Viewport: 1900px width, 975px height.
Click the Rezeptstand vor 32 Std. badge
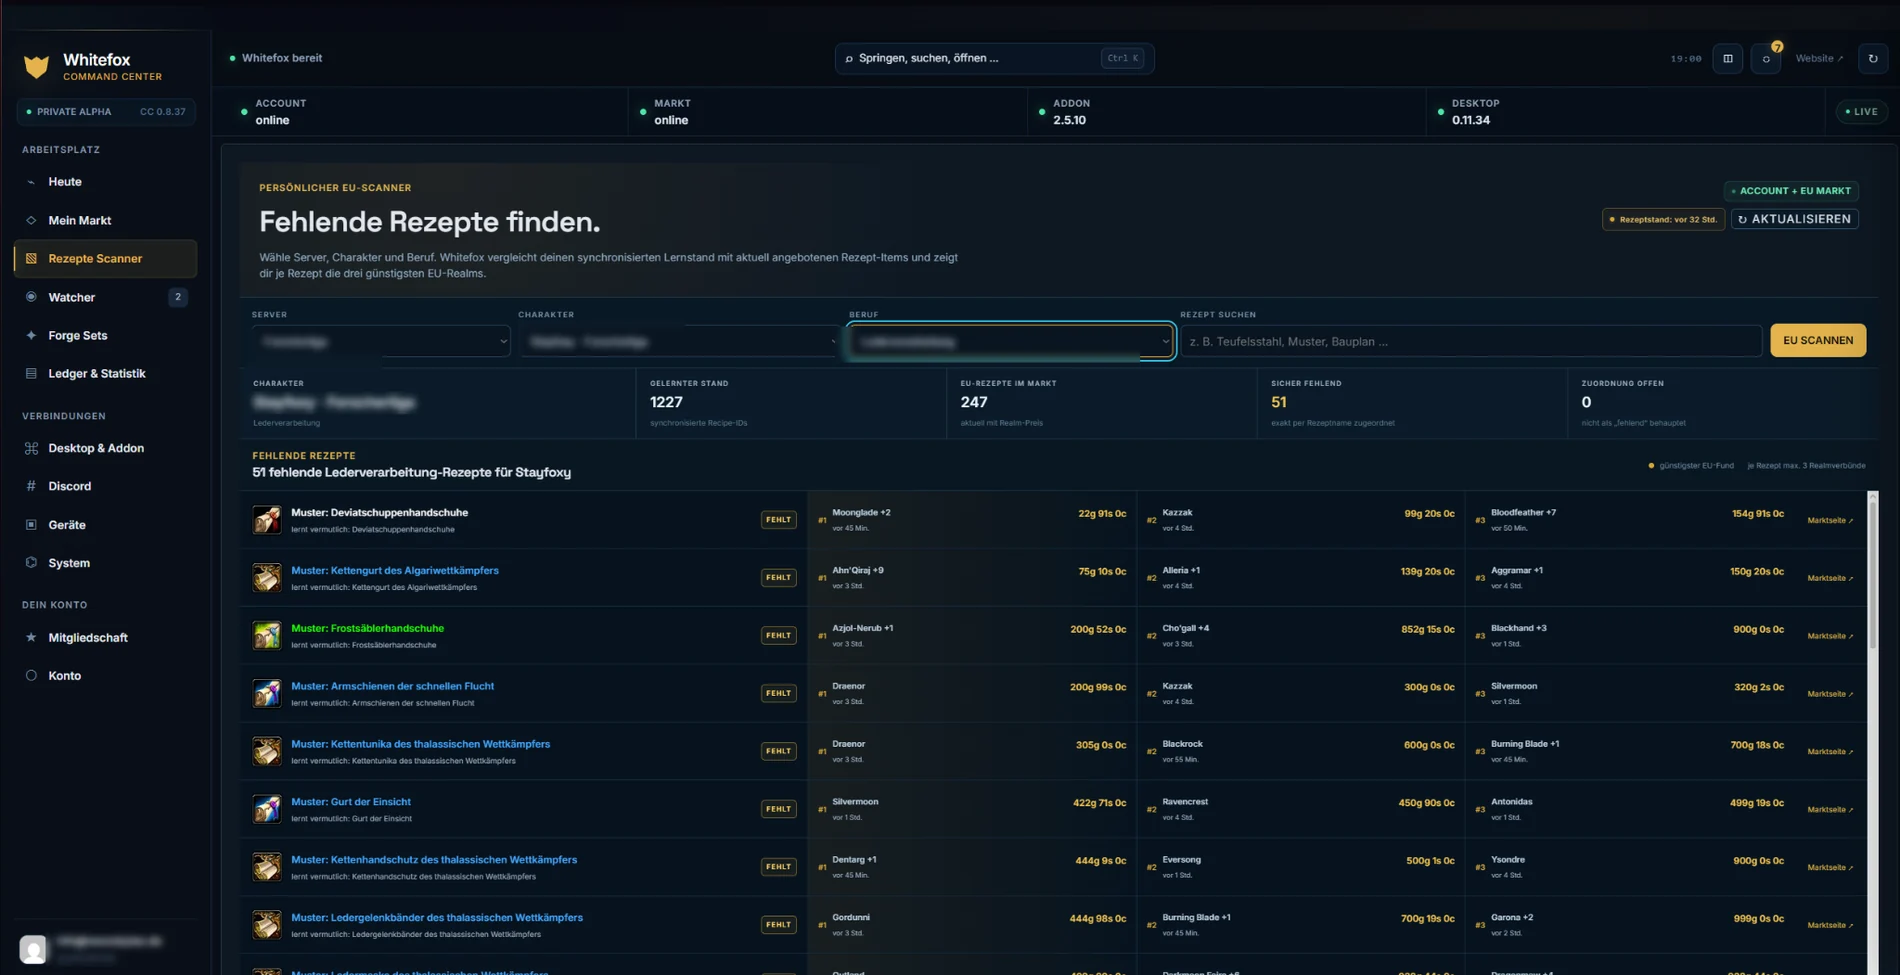point(1663,220)
